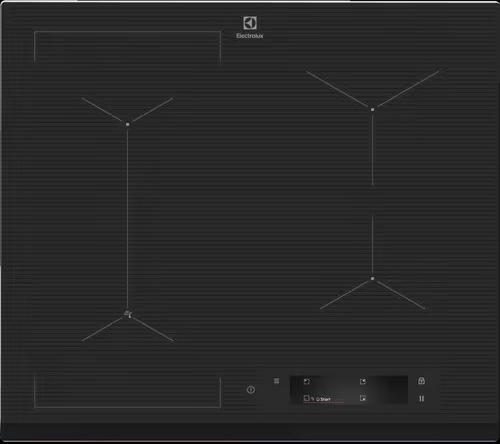The image size is (500, 444).
Task: Open the menu icon beside the display
Action: [x=276, y=381]
